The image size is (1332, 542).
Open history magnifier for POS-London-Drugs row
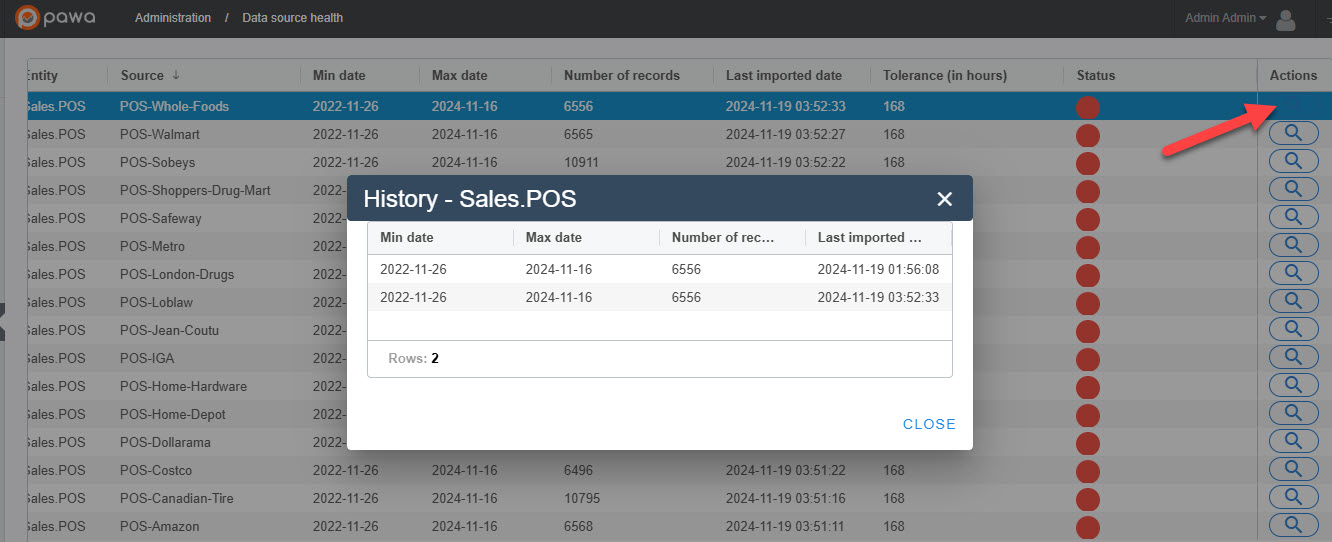[1293, 273]
